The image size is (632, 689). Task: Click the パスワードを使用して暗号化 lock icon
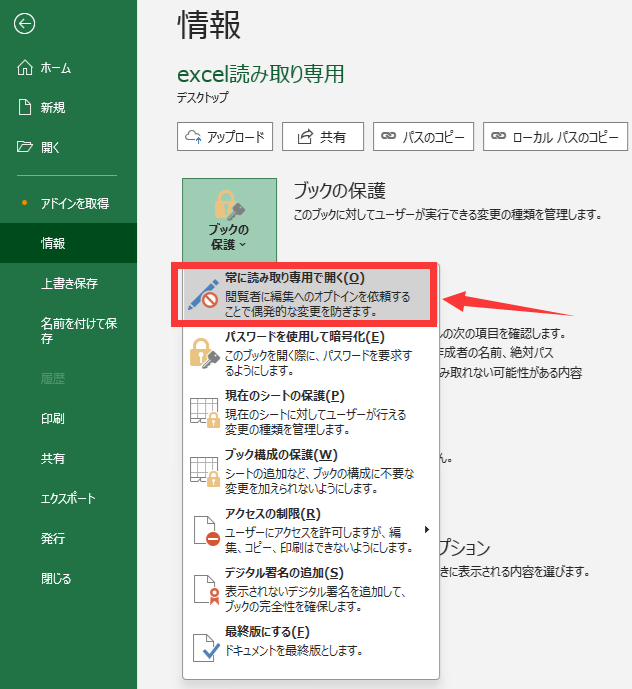coord(204,352)
